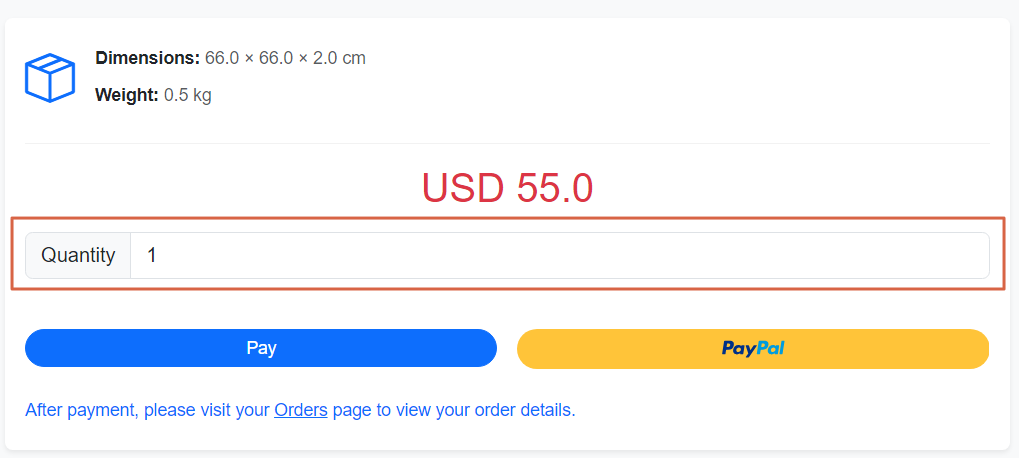This screenshot has height=458, width=1019.
Task: Click the bold Dimensions label
Action: (x=147, y=58)
